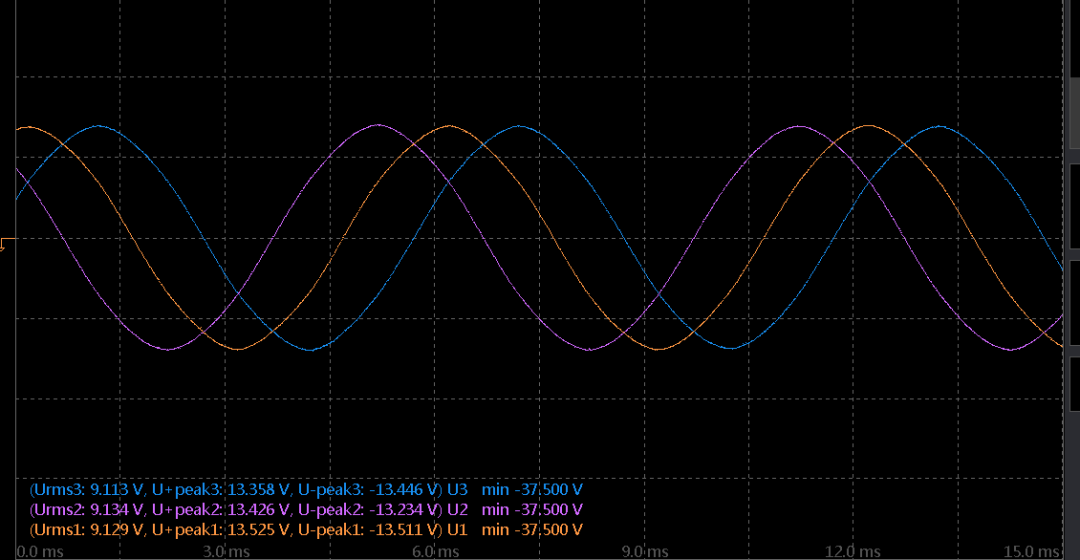
Task: Select the blue U3 channel label
Action: point(457,490)
